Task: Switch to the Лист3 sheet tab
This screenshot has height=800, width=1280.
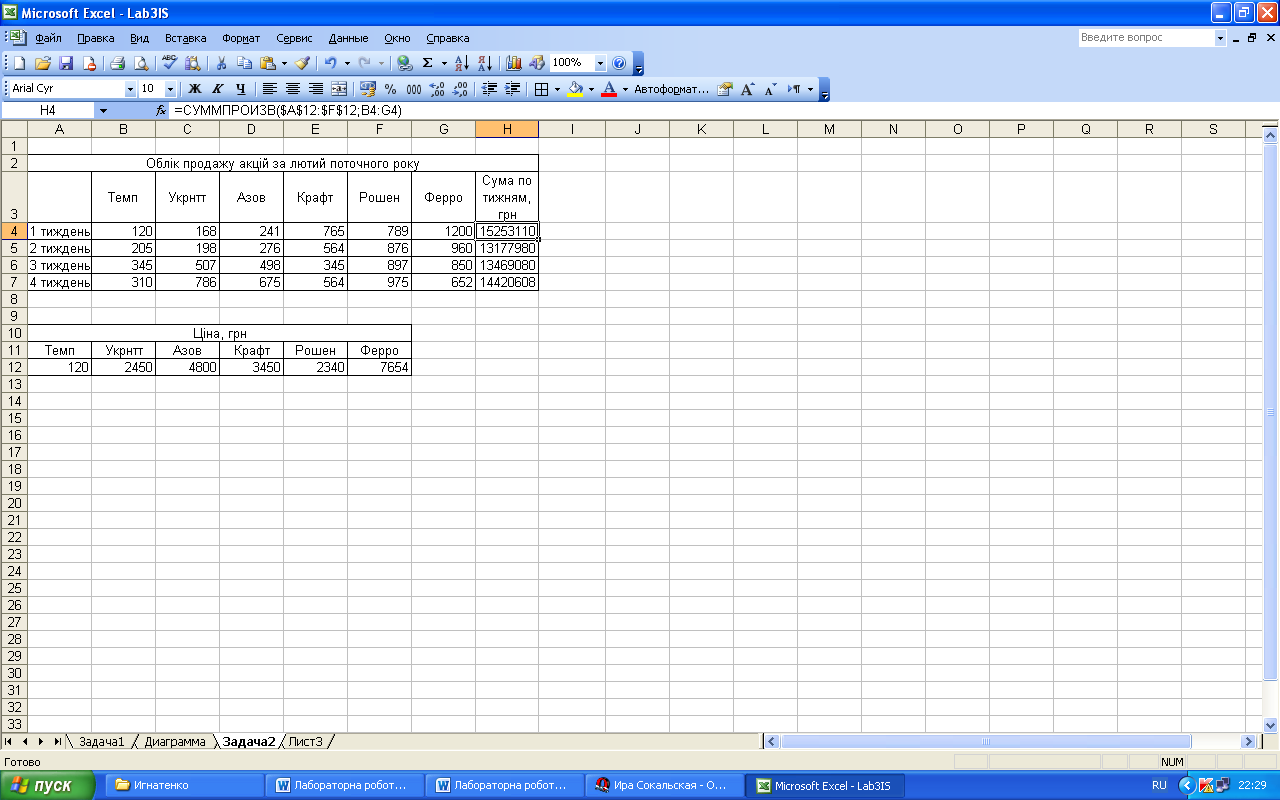Action: 306,741
